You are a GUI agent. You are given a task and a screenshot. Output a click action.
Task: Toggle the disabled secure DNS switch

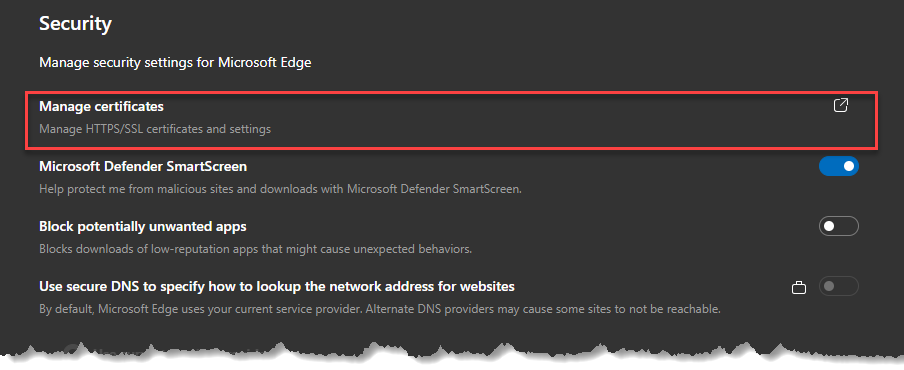point(839,286)
